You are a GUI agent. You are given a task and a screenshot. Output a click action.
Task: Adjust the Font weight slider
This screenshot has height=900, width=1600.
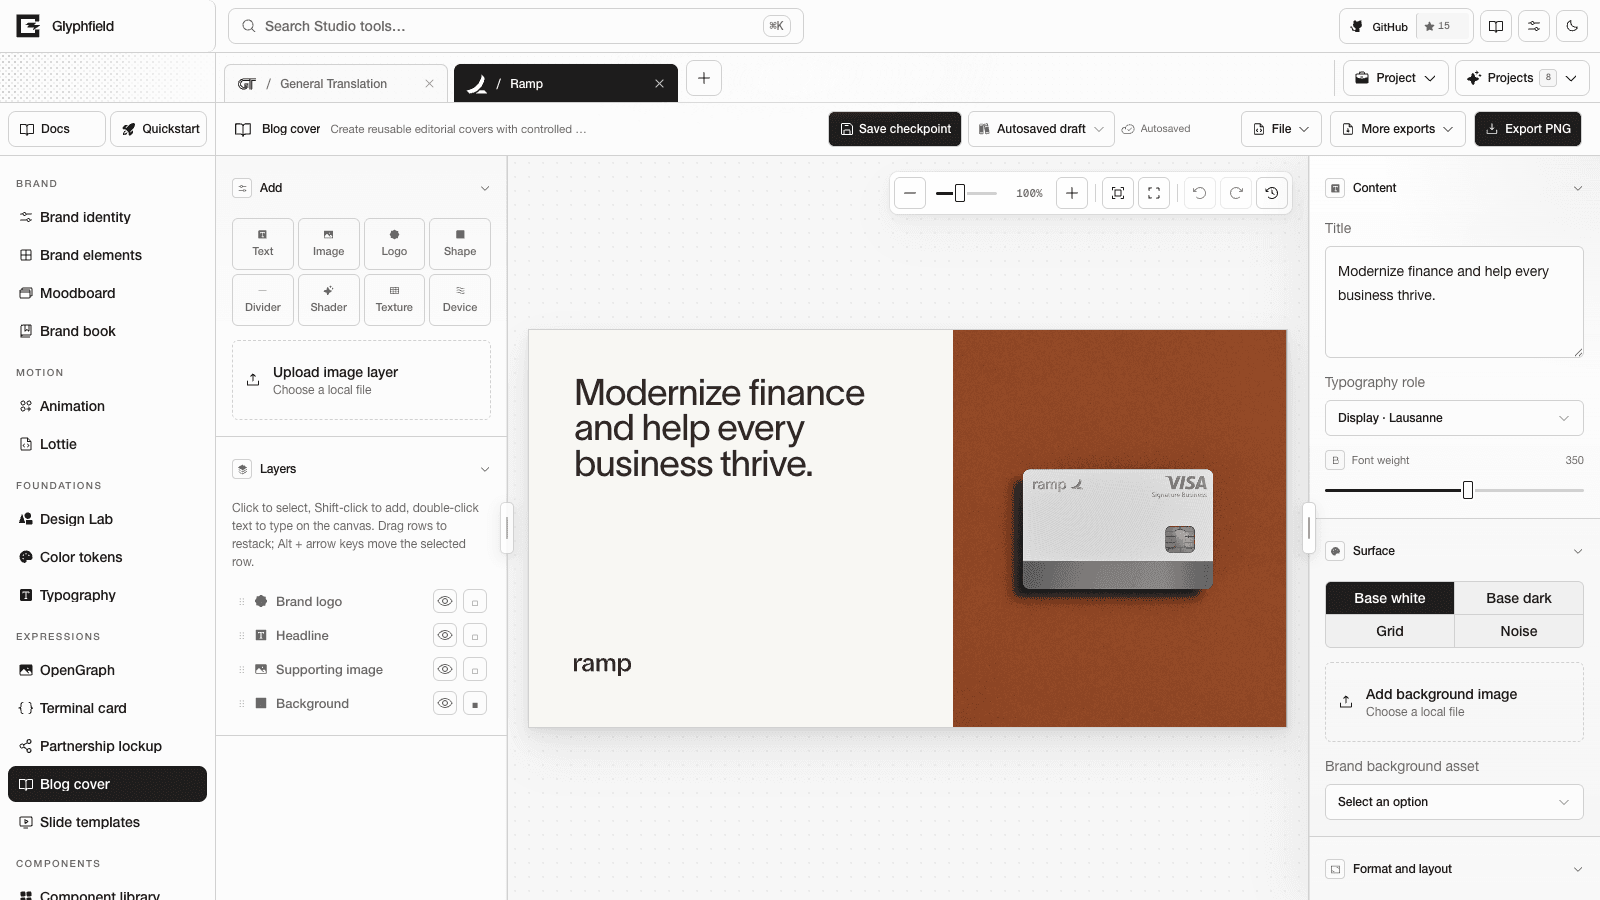(1454, 490)
